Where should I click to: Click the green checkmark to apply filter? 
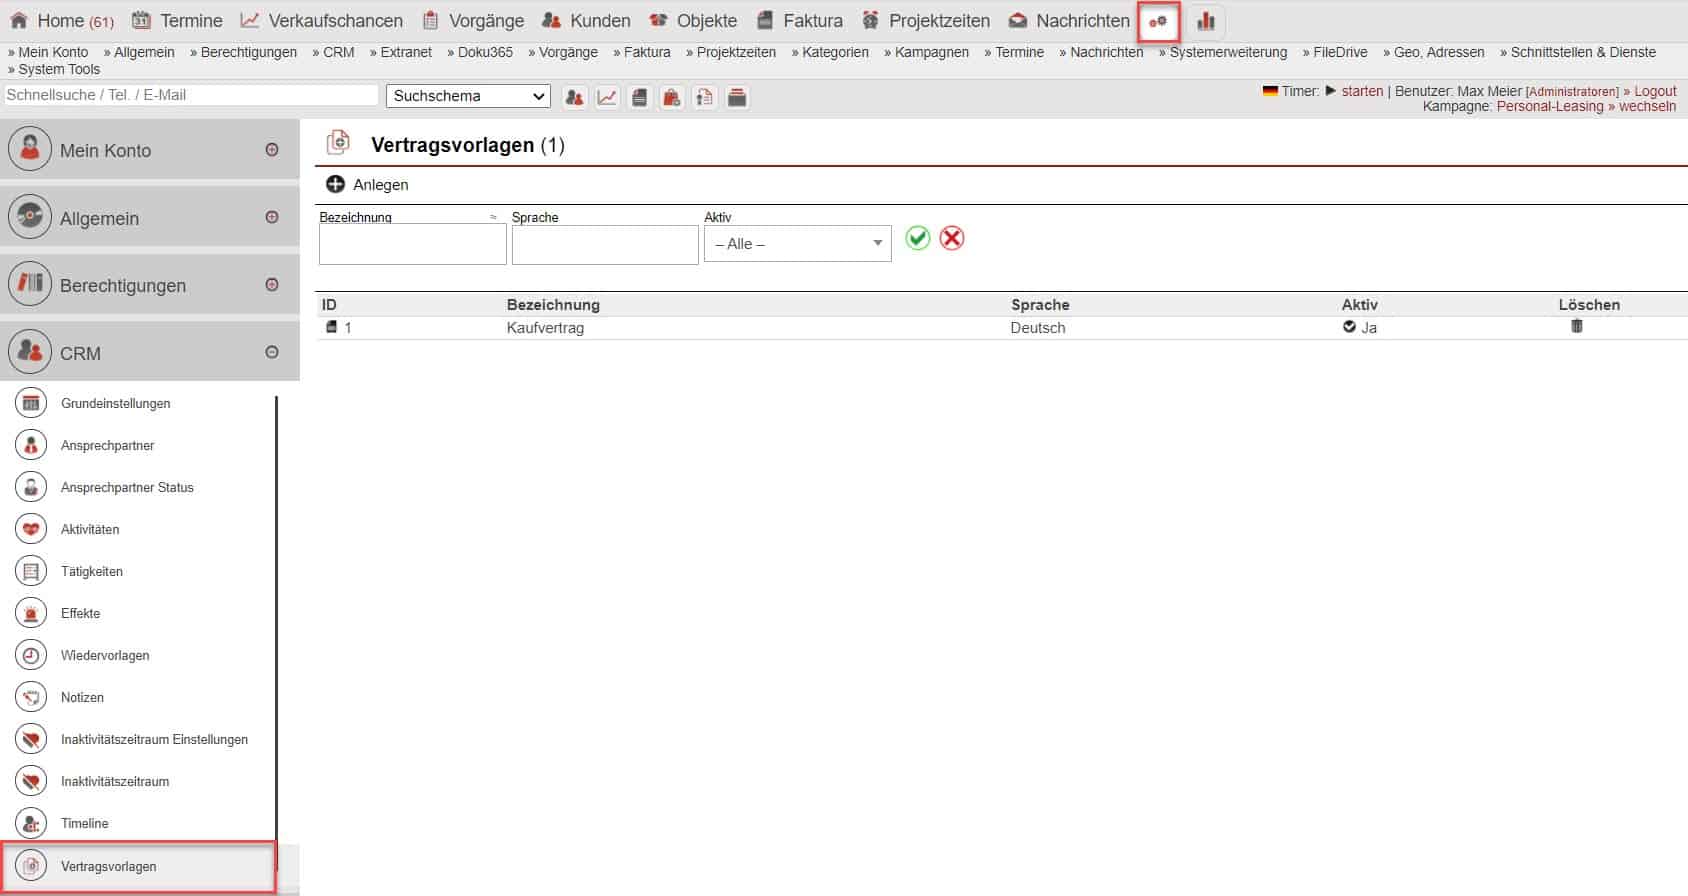(x=917, y=238)
